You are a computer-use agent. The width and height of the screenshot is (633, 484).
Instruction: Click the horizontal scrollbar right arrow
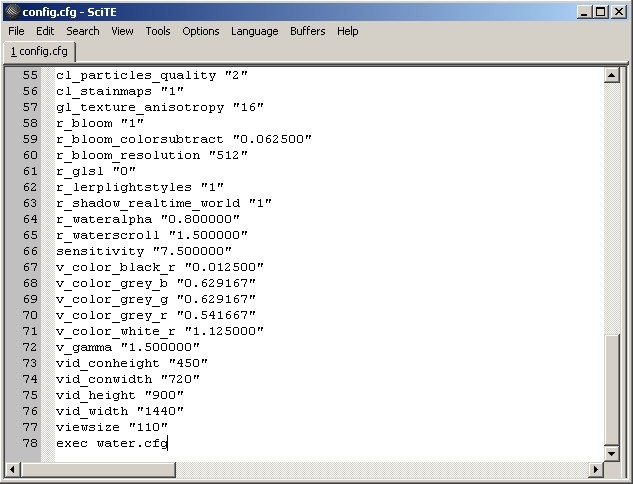[596, 469]
